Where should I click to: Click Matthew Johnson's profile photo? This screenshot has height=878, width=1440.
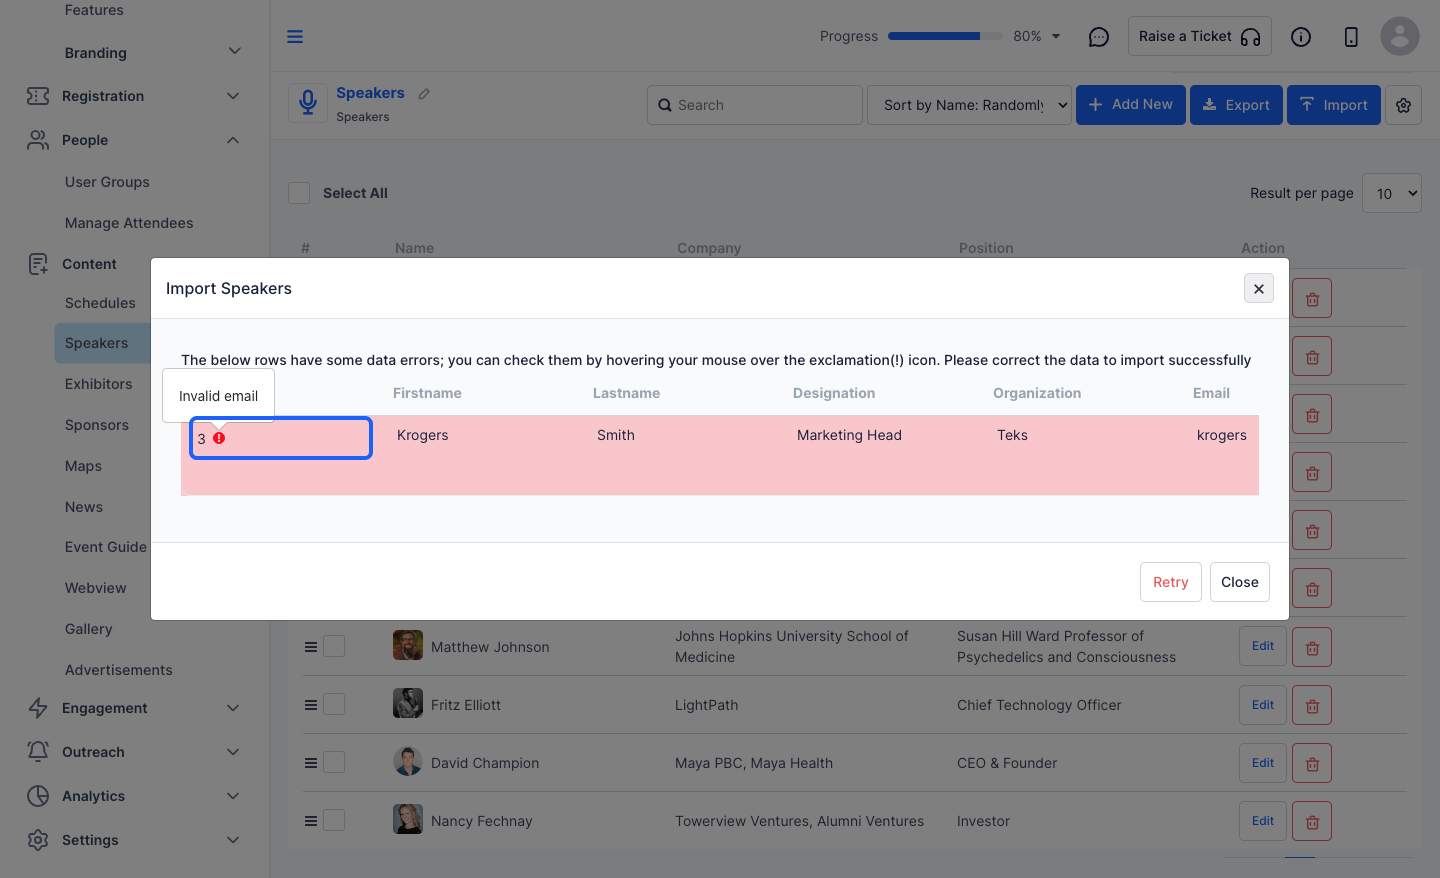coord(408,645)
